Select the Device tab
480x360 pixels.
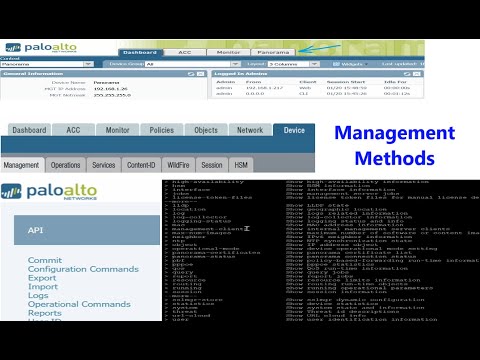click(x=294, y=130)
